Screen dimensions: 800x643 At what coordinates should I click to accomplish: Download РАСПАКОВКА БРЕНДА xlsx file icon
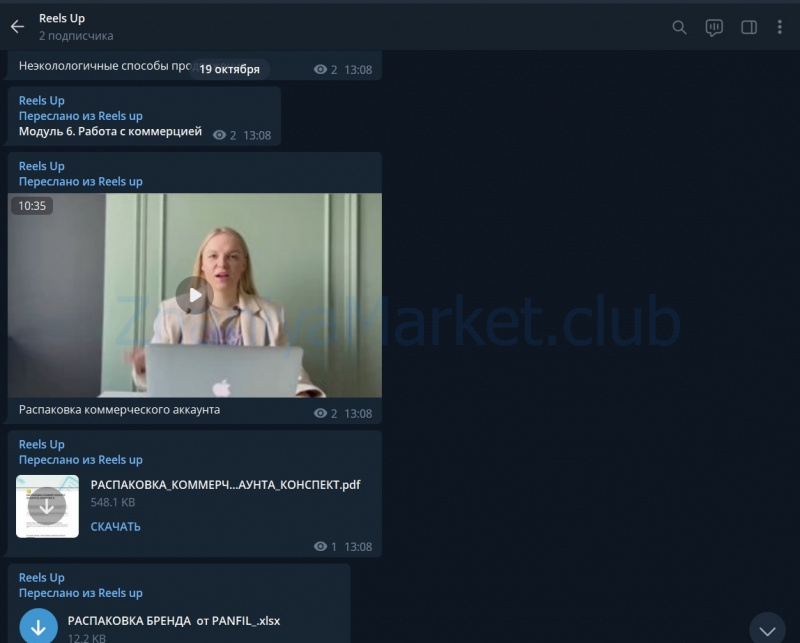click(x=39, y=627)
